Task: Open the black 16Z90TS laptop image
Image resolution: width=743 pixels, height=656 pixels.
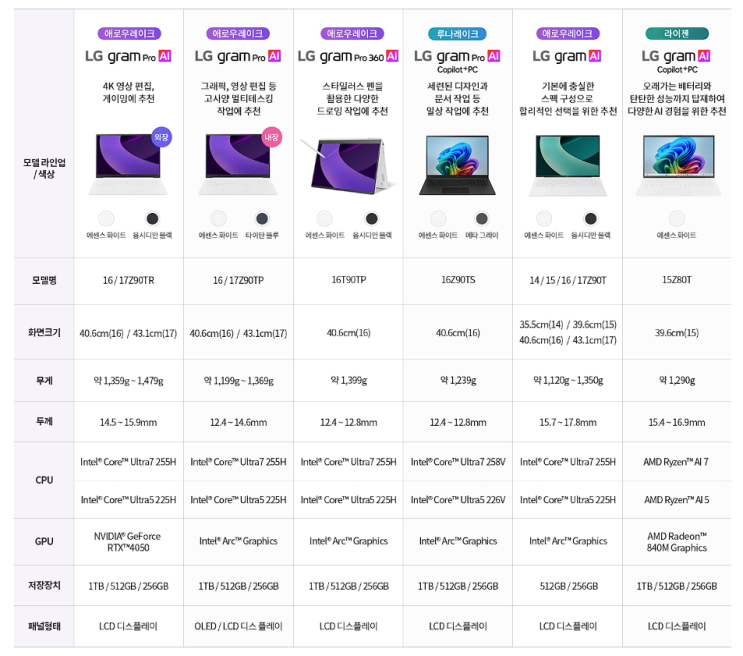Action: pos(457,165)
